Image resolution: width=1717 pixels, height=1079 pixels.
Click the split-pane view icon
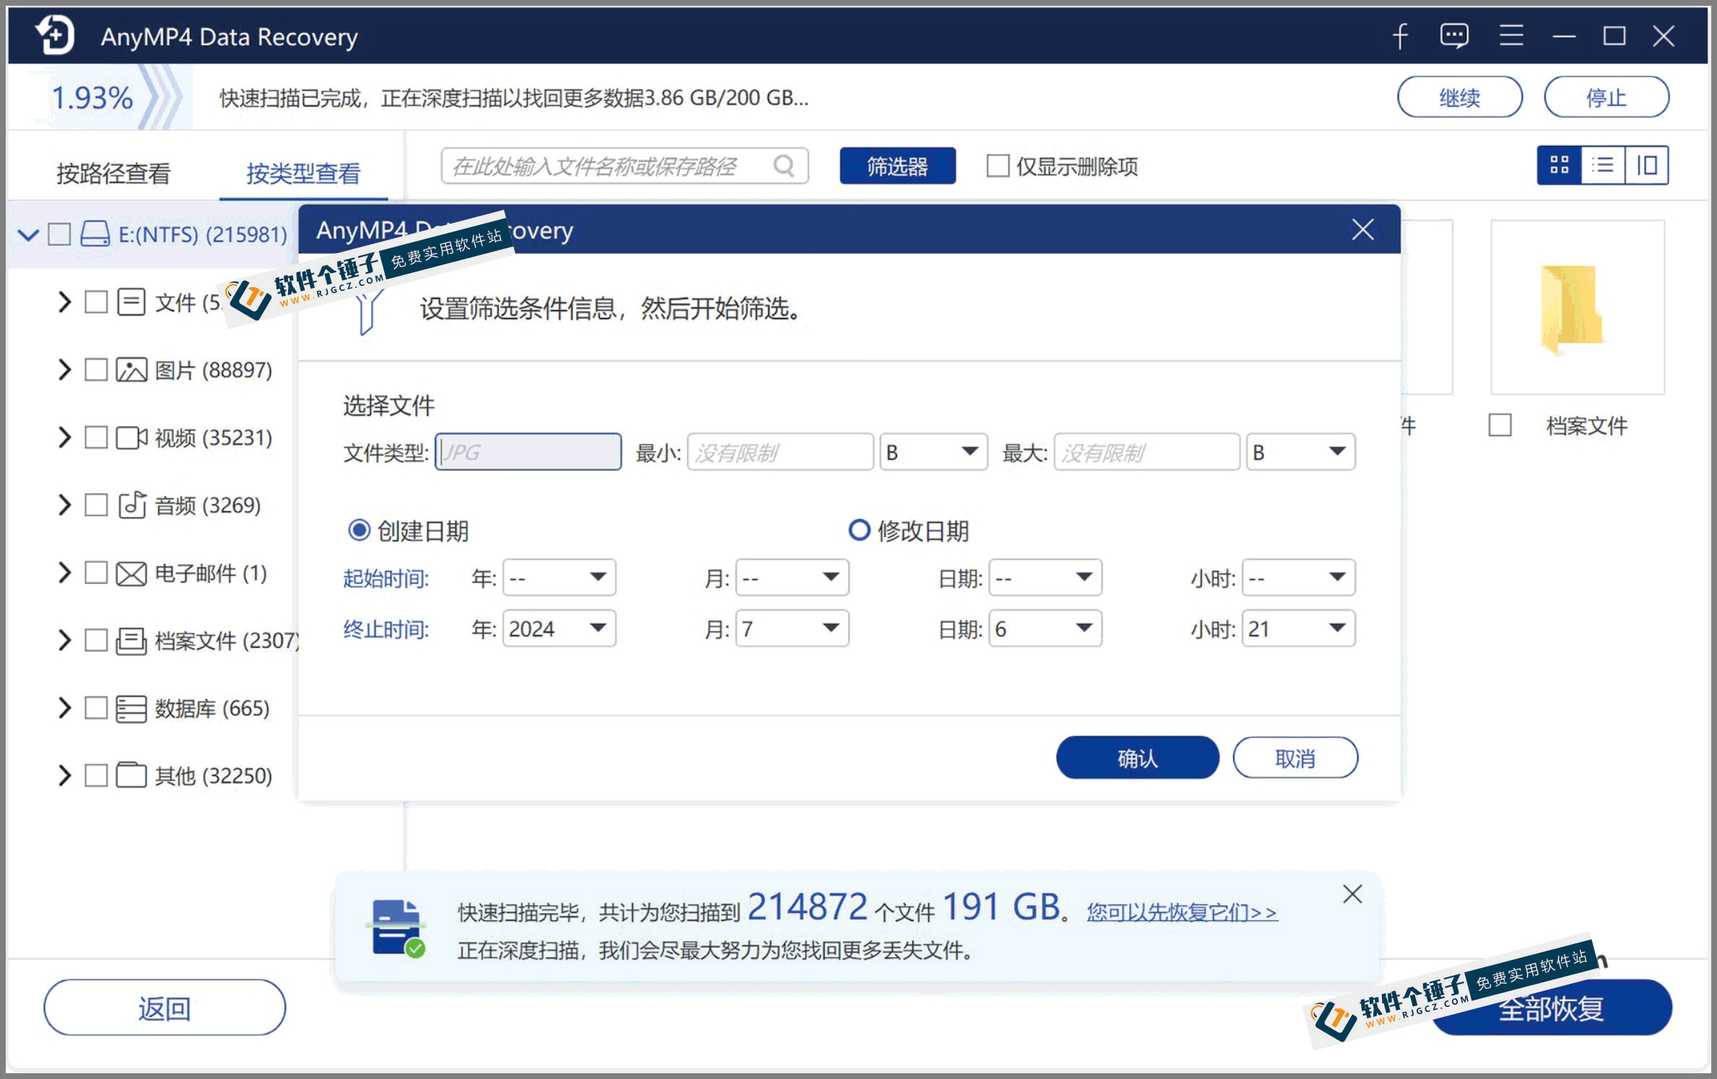click(1646, 165)
